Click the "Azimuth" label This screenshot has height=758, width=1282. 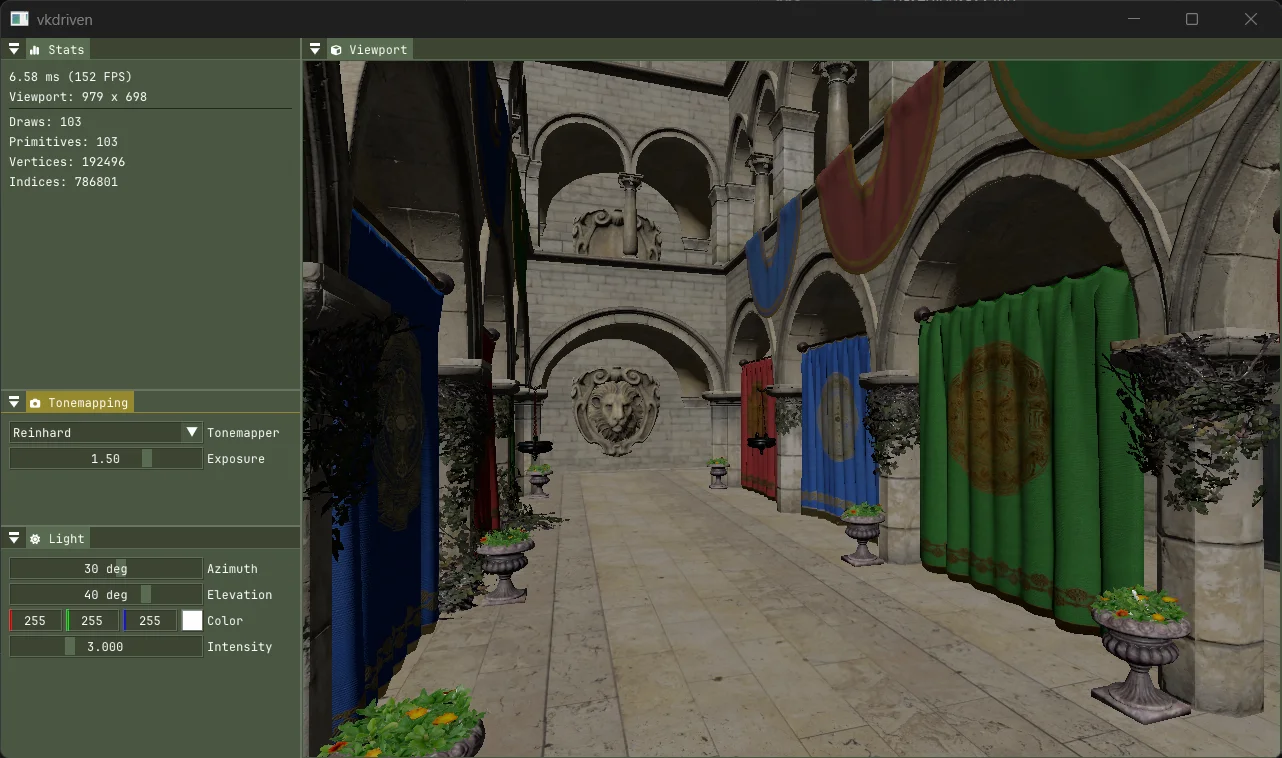232,568
